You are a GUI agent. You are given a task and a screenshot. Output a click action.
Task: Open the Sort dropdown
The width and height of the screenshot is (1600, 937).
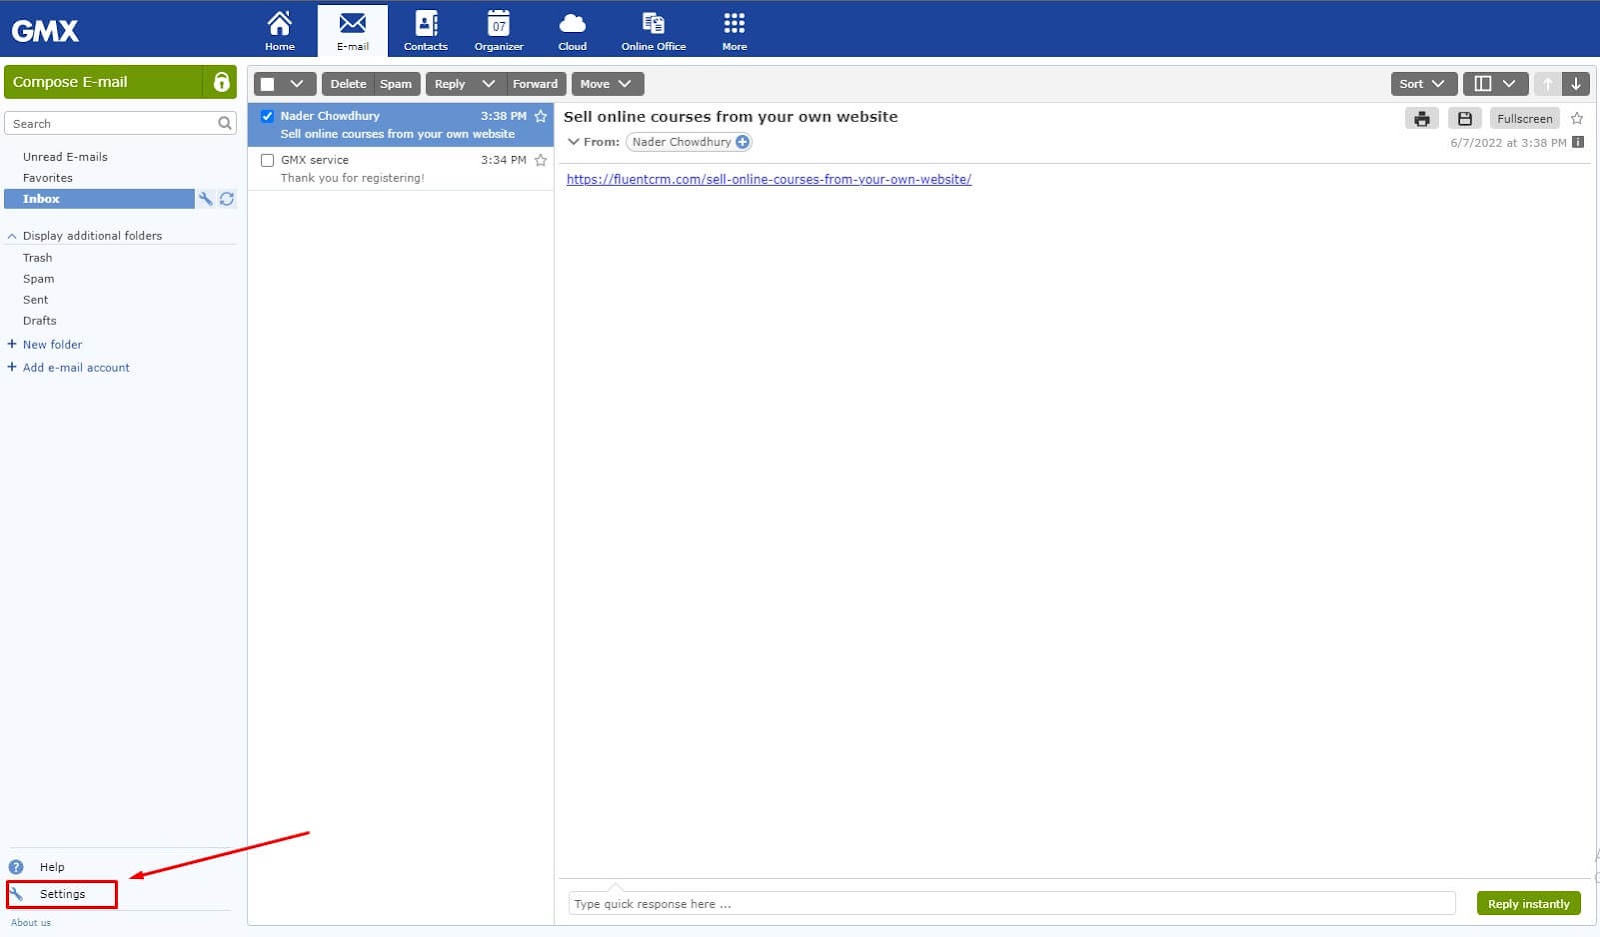coord(1423,84)
